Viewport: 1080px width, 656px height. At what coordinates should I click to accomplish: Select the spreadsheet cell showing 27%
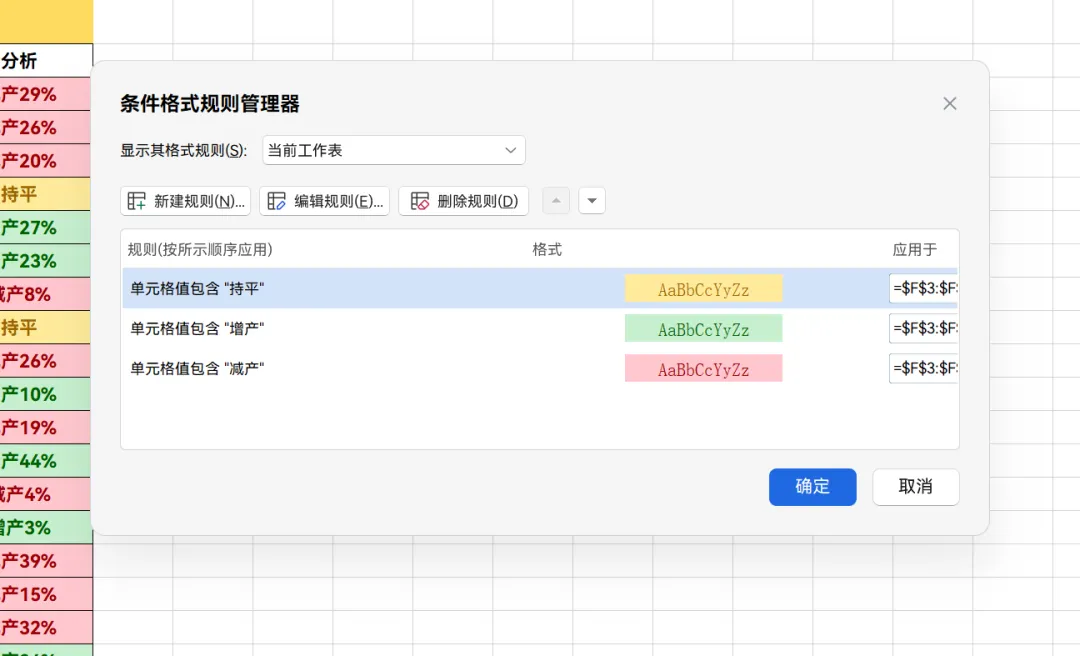45,227
